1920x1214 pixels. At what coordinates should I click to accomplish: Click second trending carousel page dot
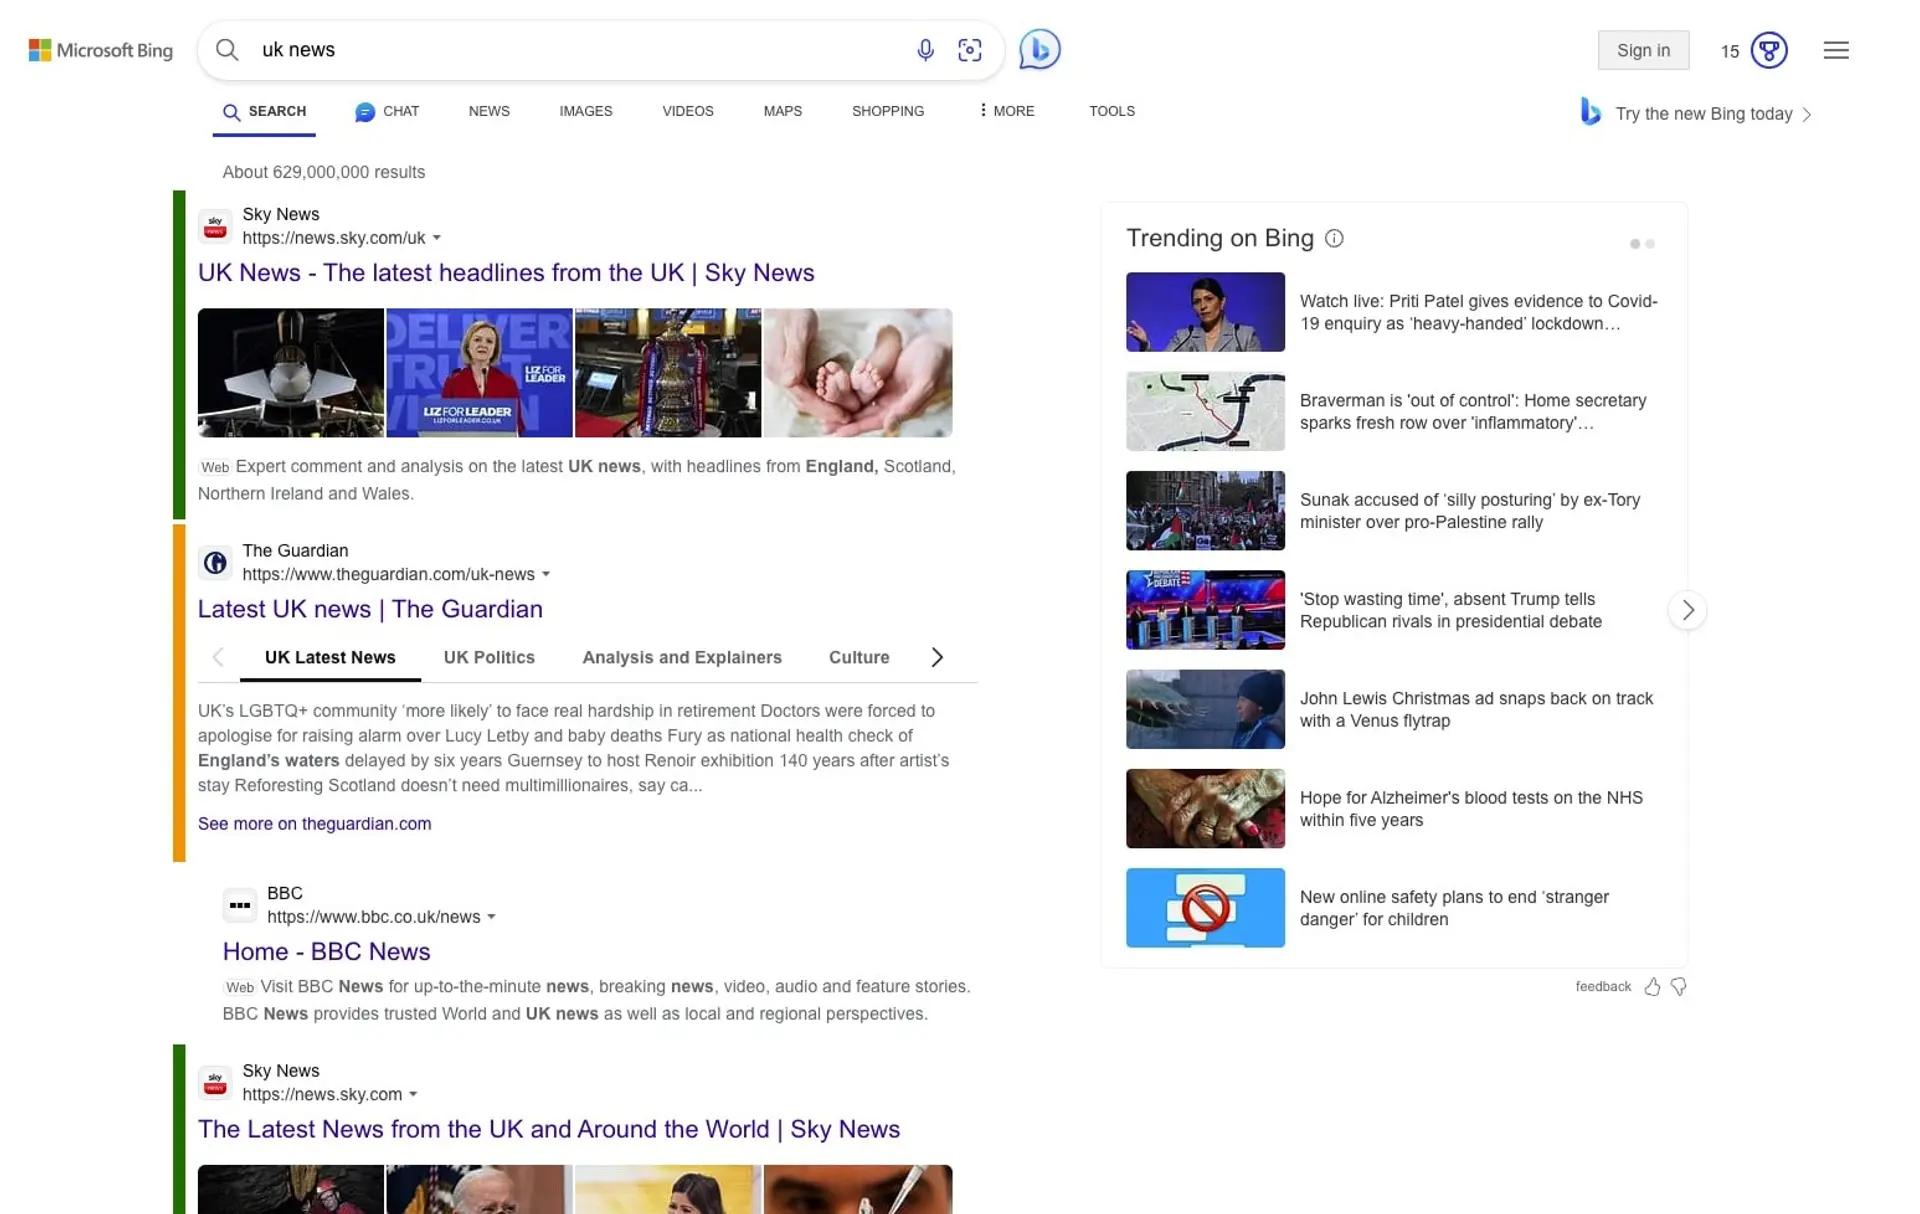tap(1650, 244)
